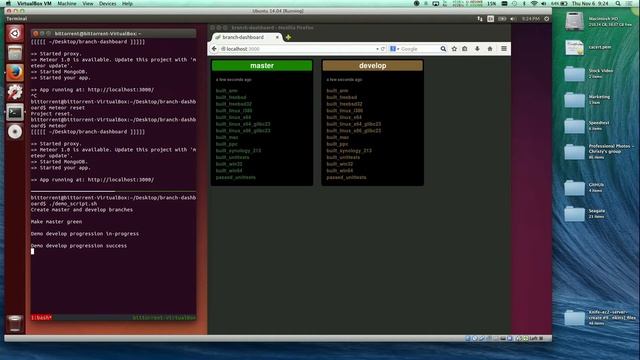This screenshot has height=360, width=640.
Task: Click the green master branch header
Action: point(262,65)
